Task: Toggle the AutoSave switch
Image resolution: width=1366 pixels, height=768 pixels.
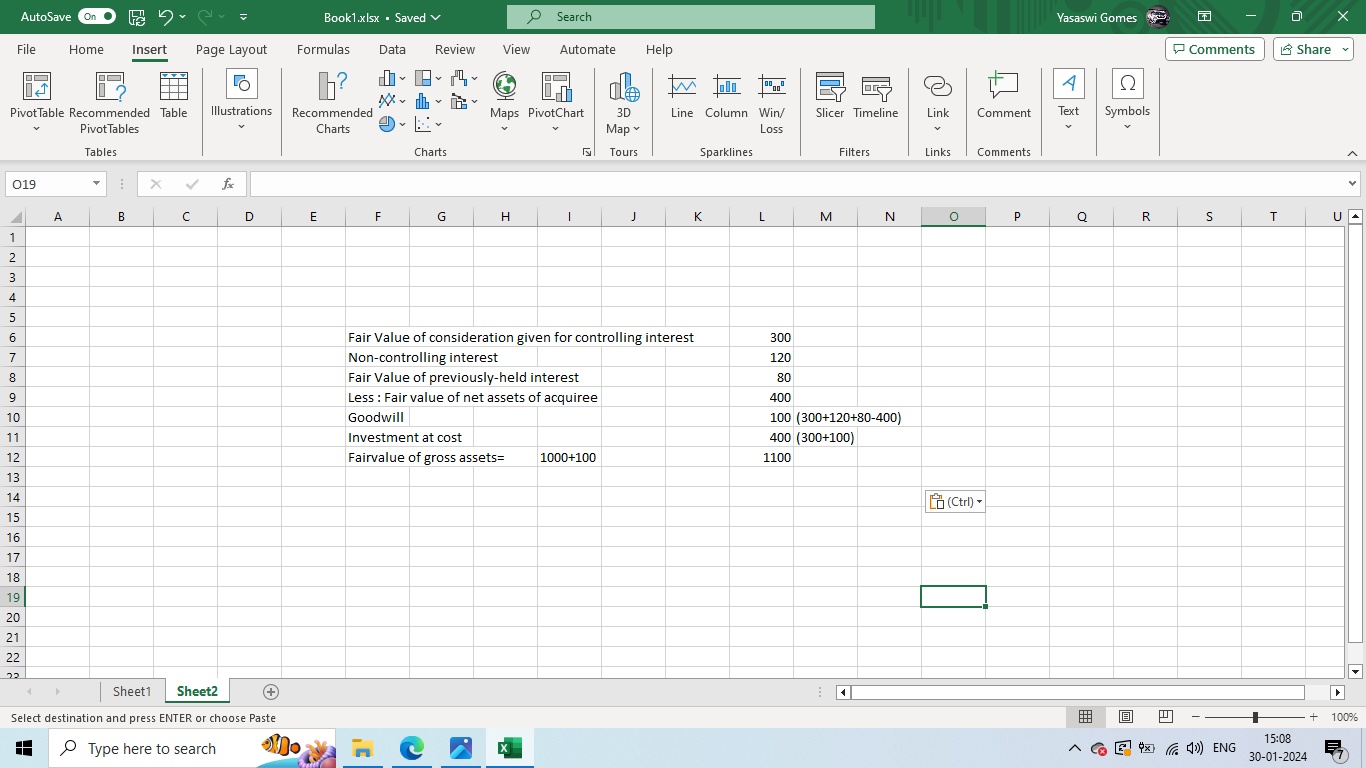Action: point(96,17)
